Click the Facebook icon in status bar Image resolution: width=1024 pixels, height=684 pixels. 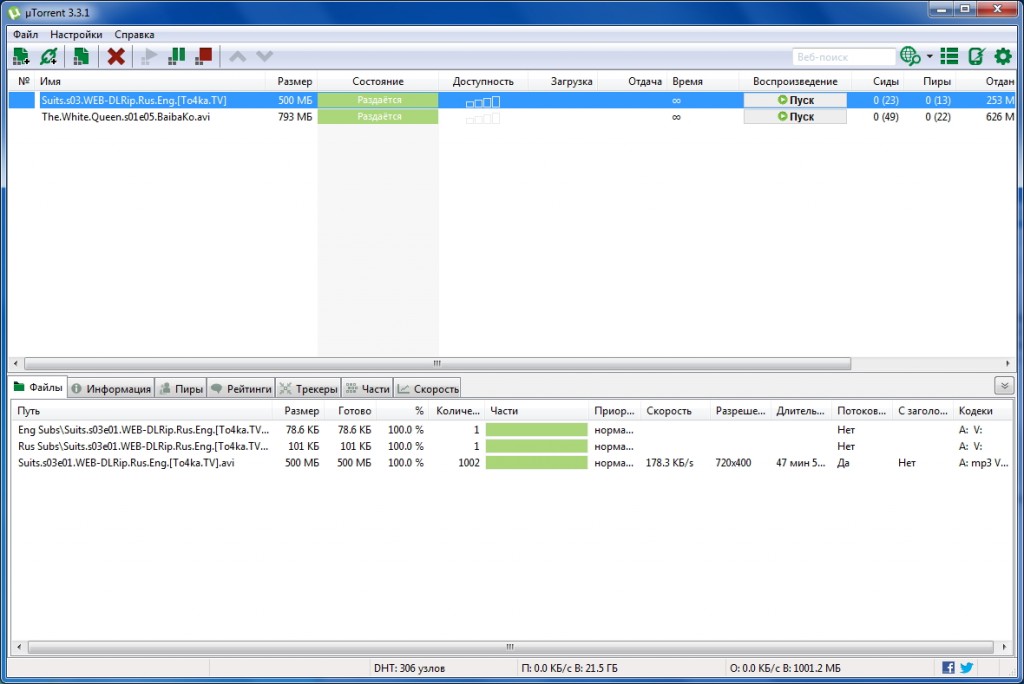(948, 668)
